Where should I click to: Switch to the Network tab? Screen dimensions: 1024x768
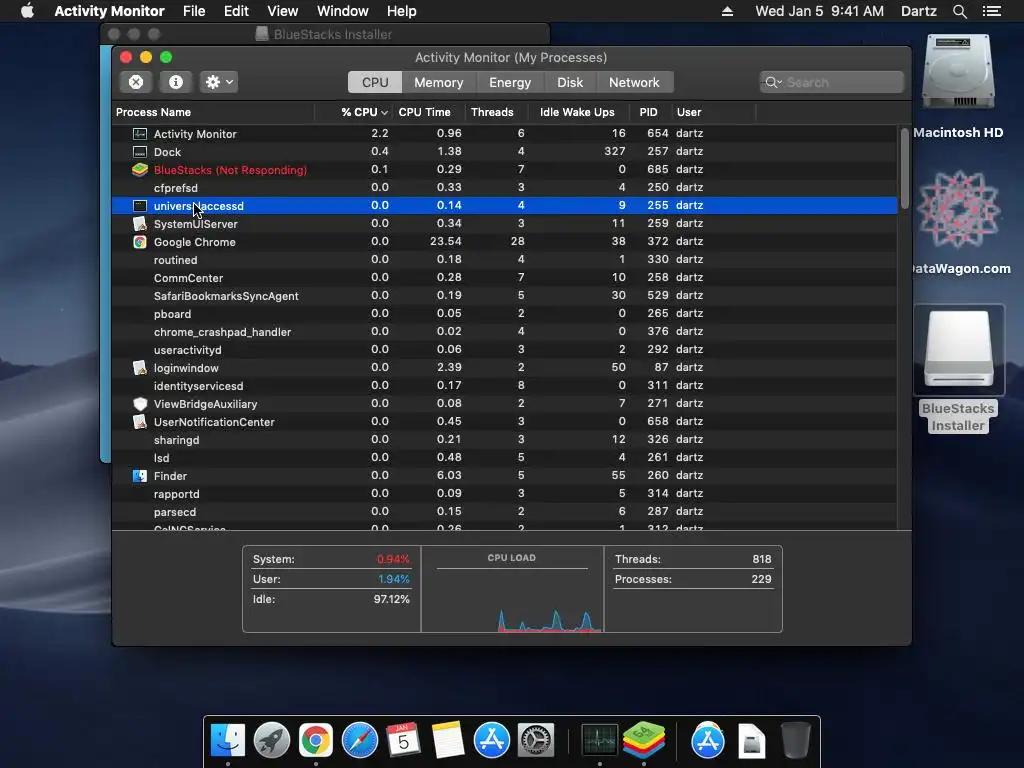point(634,82)
